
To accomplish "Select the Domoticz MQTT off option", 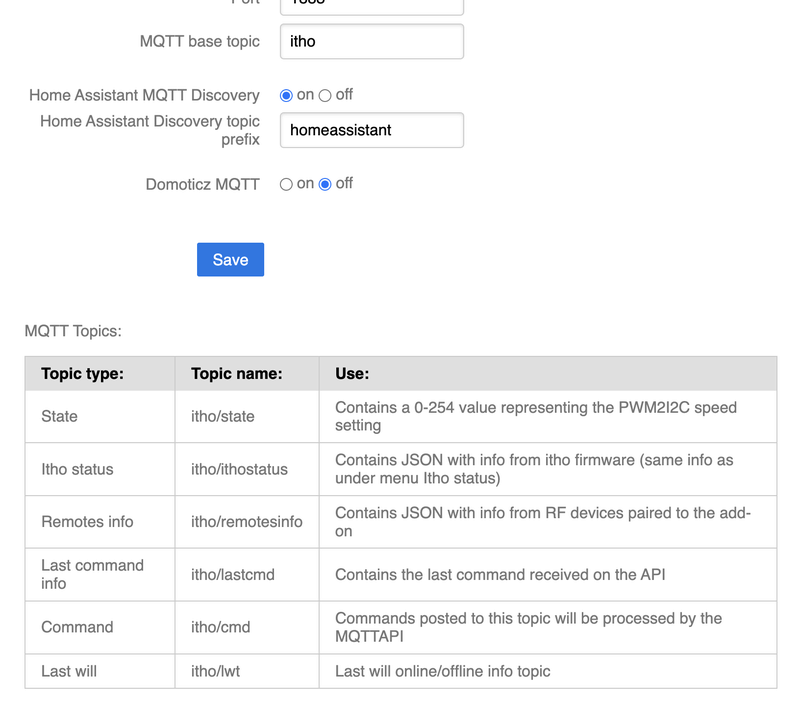I will [325, 184].
